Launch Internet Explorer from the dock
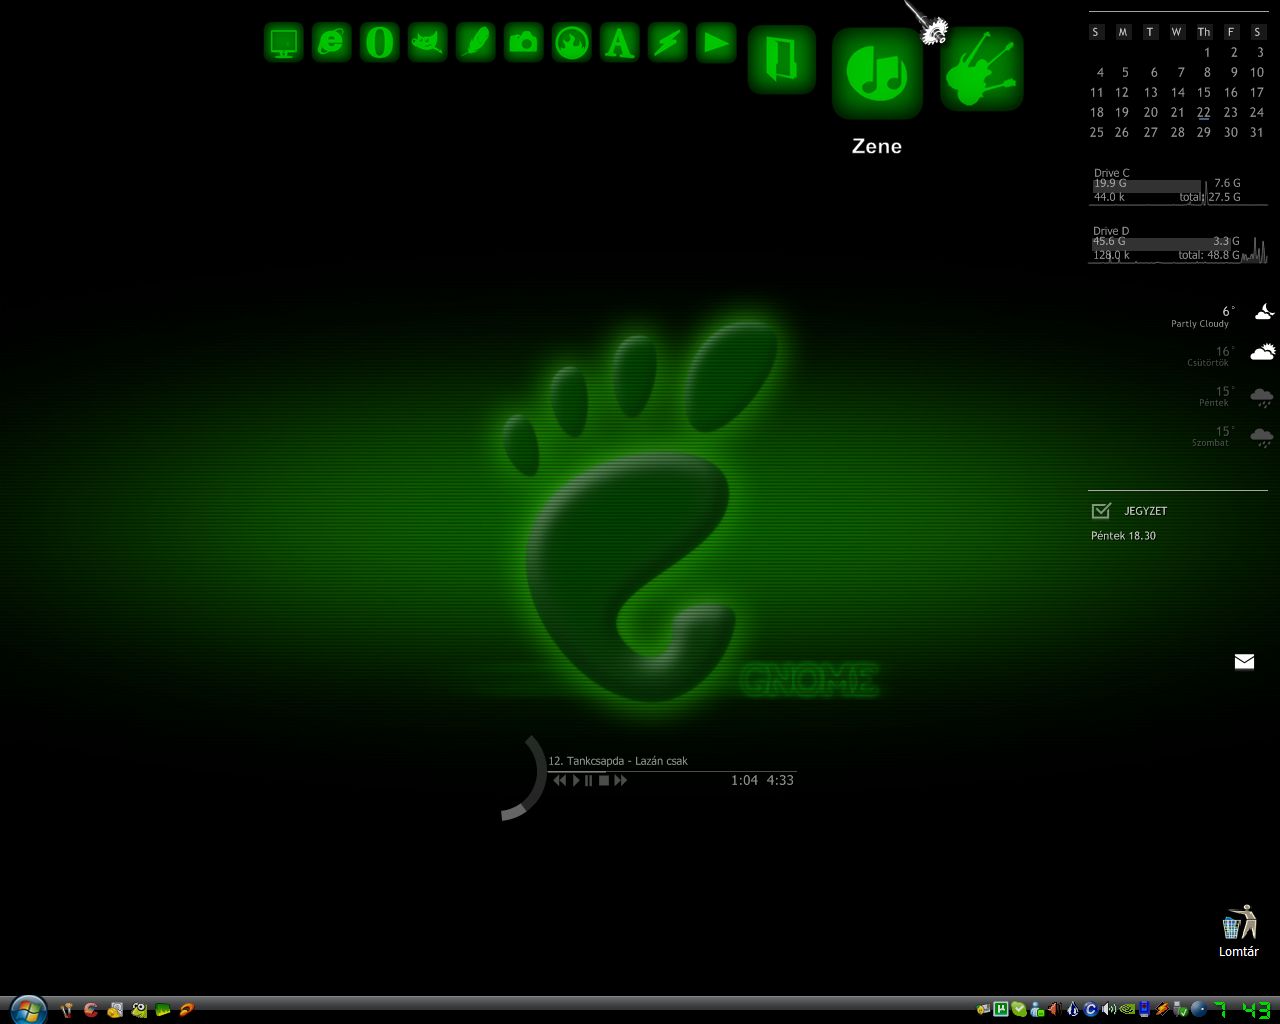Image resolution: width=1280 pixels, height=1024 pixels. coord(332,43)
